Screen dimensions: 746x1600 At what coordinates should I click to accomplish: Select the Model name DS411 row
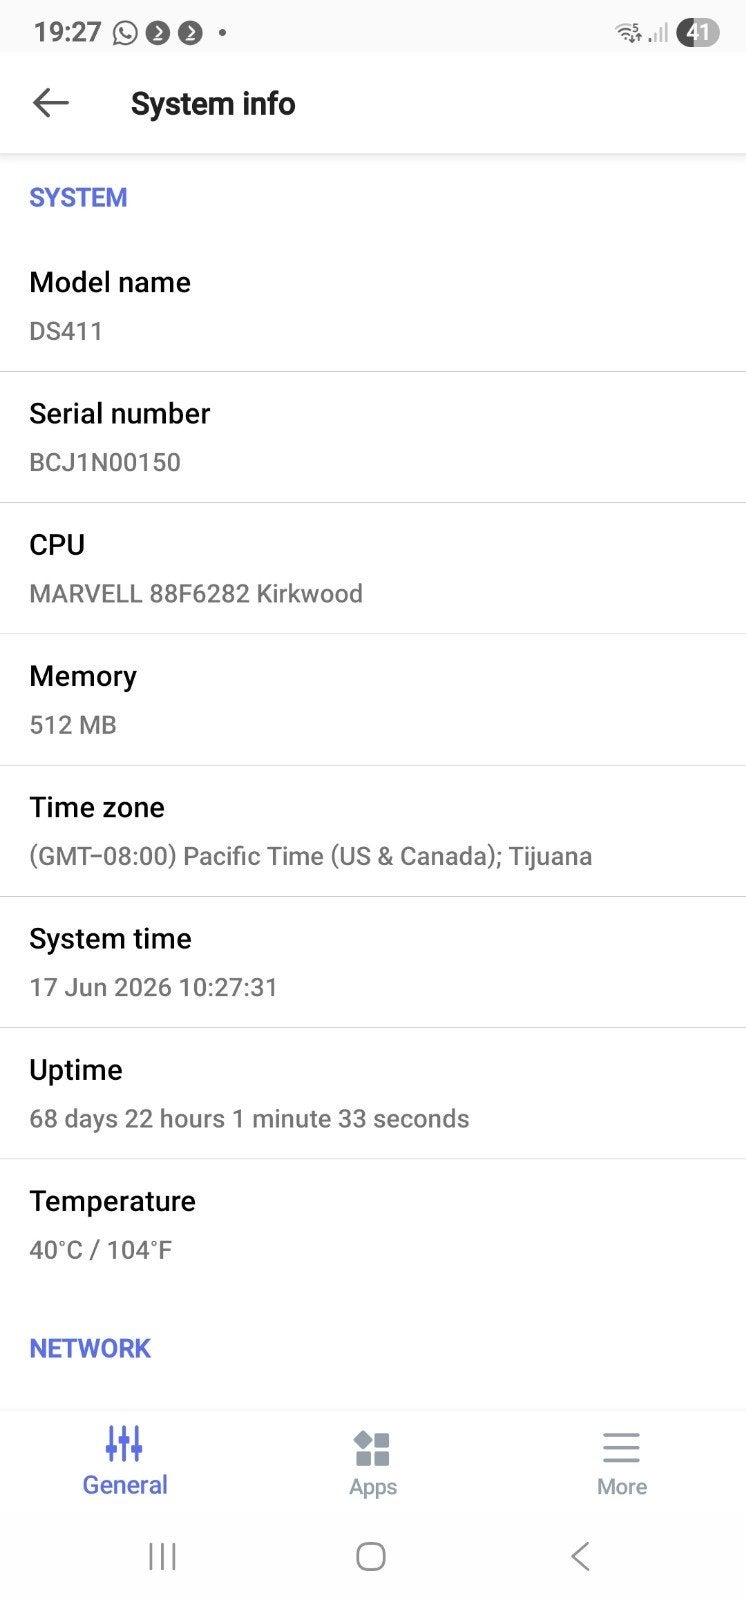[x=373, y=306]
